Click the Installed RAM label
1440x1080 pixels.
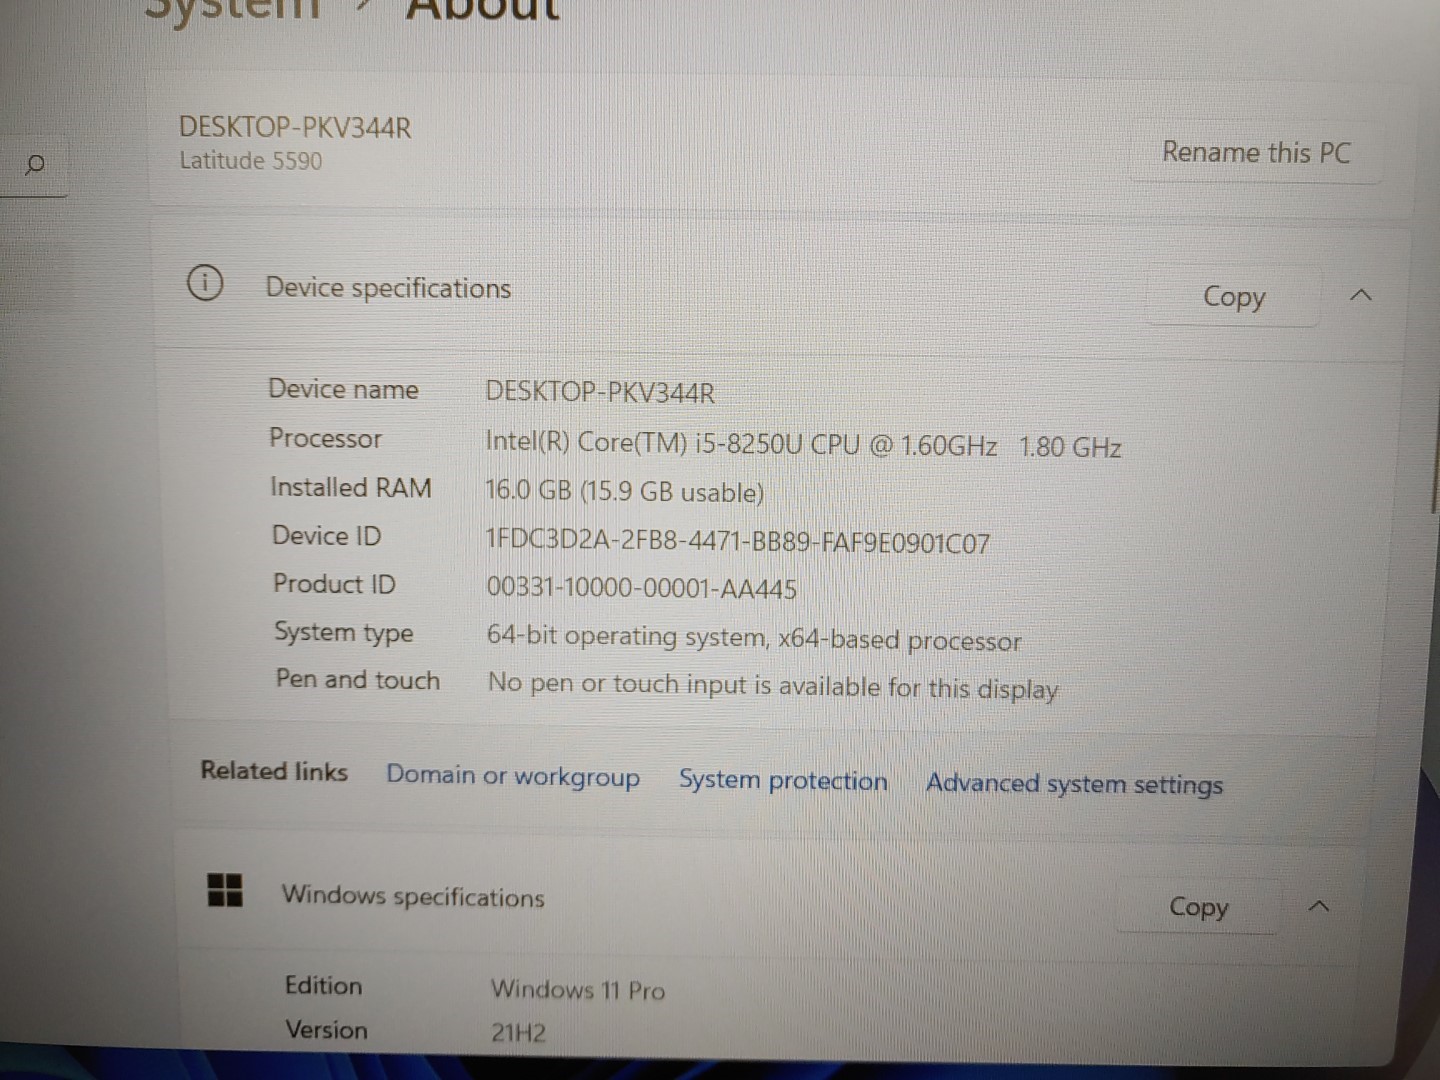click(351, 487)
